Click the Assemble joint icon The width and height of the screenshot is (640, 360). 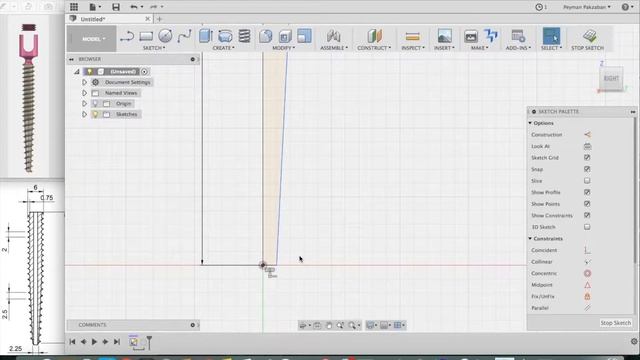[333, 36]
